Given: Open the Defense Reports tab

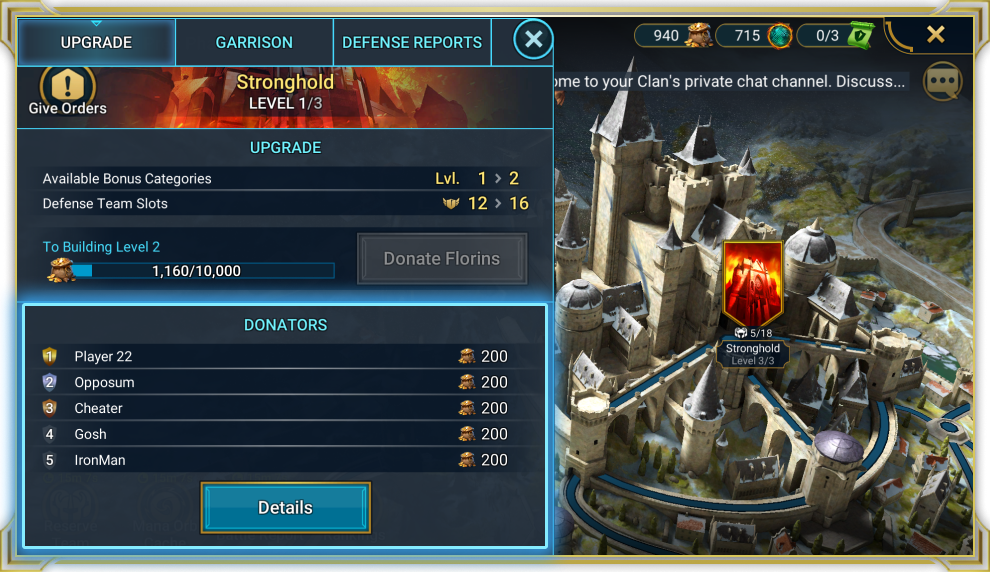Looking at the screenshot, I should coord(412,42).
